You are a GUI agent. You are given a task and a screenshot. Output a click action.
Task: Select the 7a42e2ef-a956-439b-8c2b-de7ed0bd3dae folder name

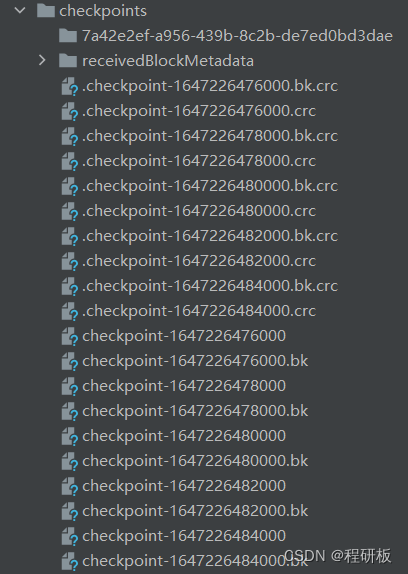tap(237, 36)
